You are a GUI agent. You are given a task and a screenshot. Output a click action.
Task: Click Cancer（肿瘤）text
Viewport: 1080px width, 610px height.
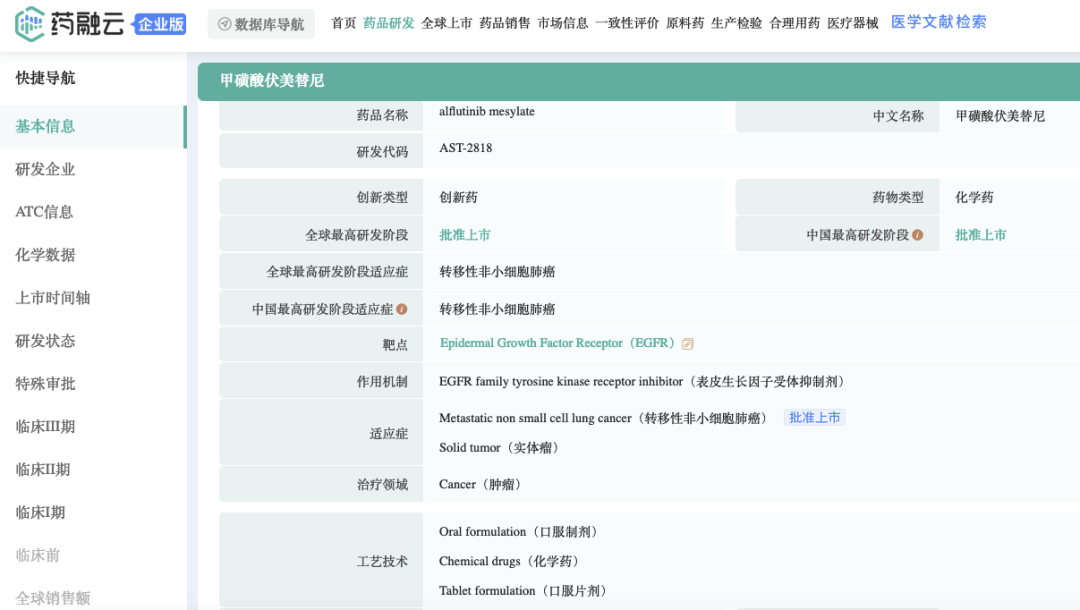pyautogui.click(x=482, y=485)
